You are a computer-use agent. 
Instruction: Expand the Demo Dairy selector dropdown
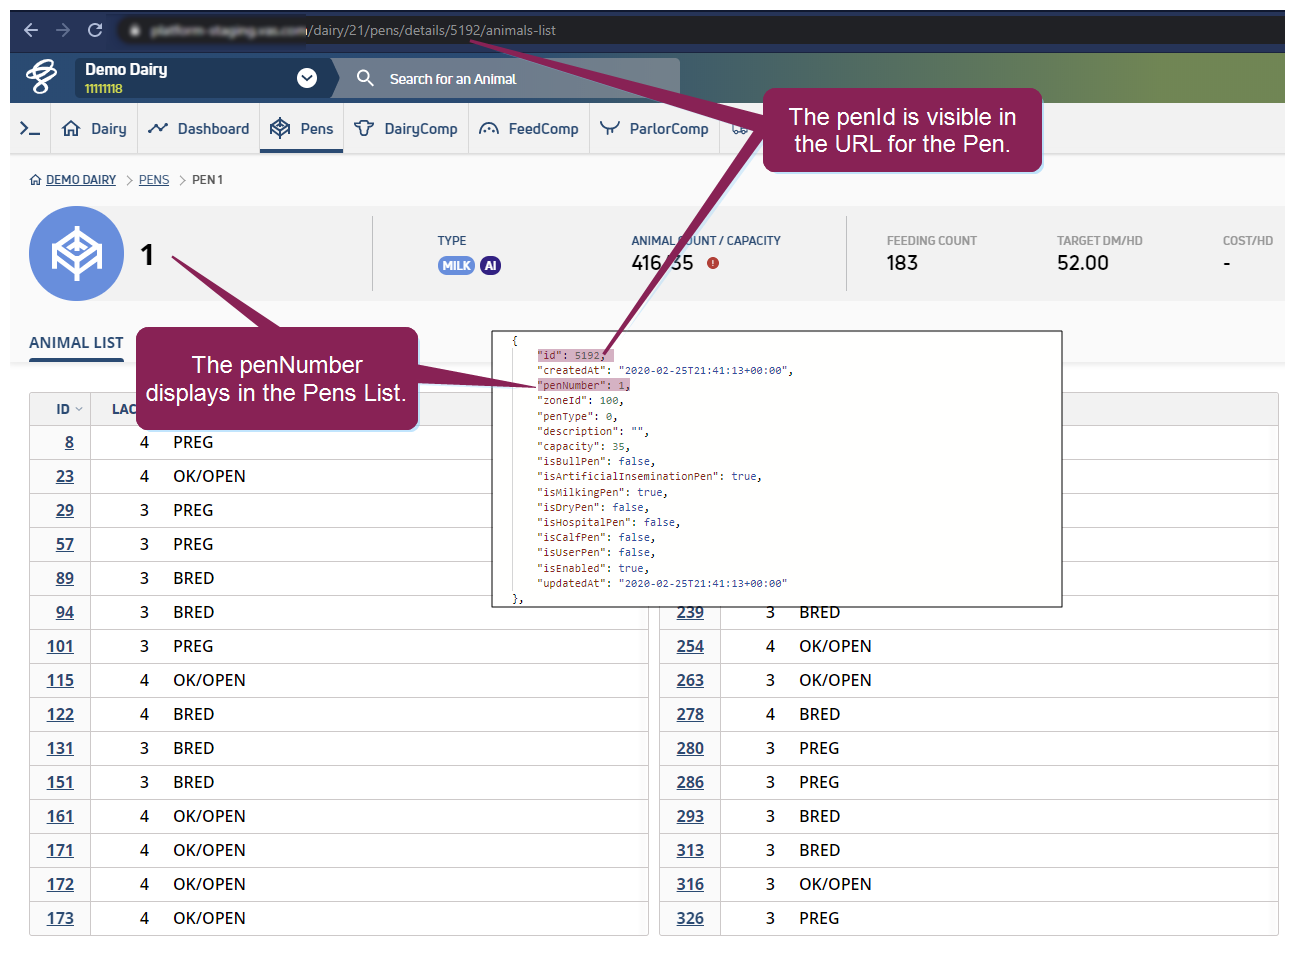[x=307, y=78]
